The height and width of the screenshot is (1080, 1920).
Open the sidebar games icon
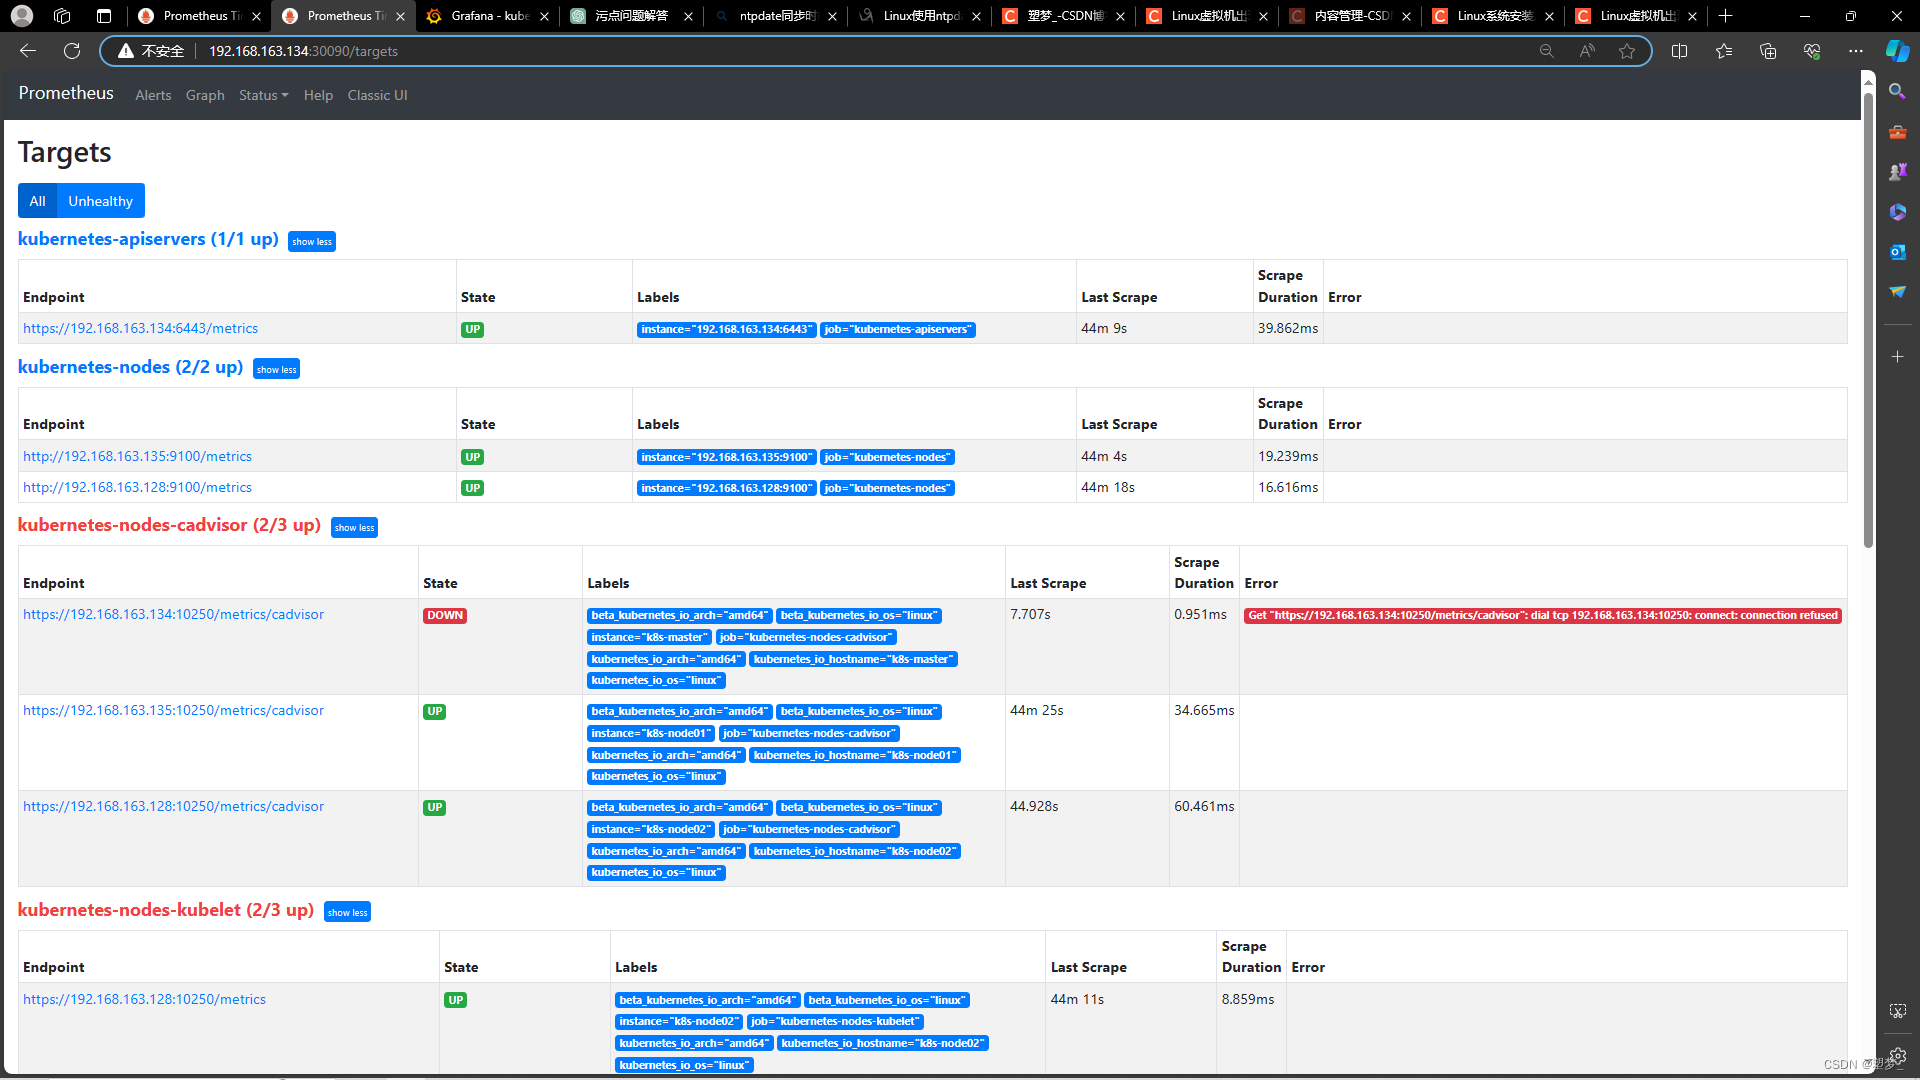click(1897, 171)
